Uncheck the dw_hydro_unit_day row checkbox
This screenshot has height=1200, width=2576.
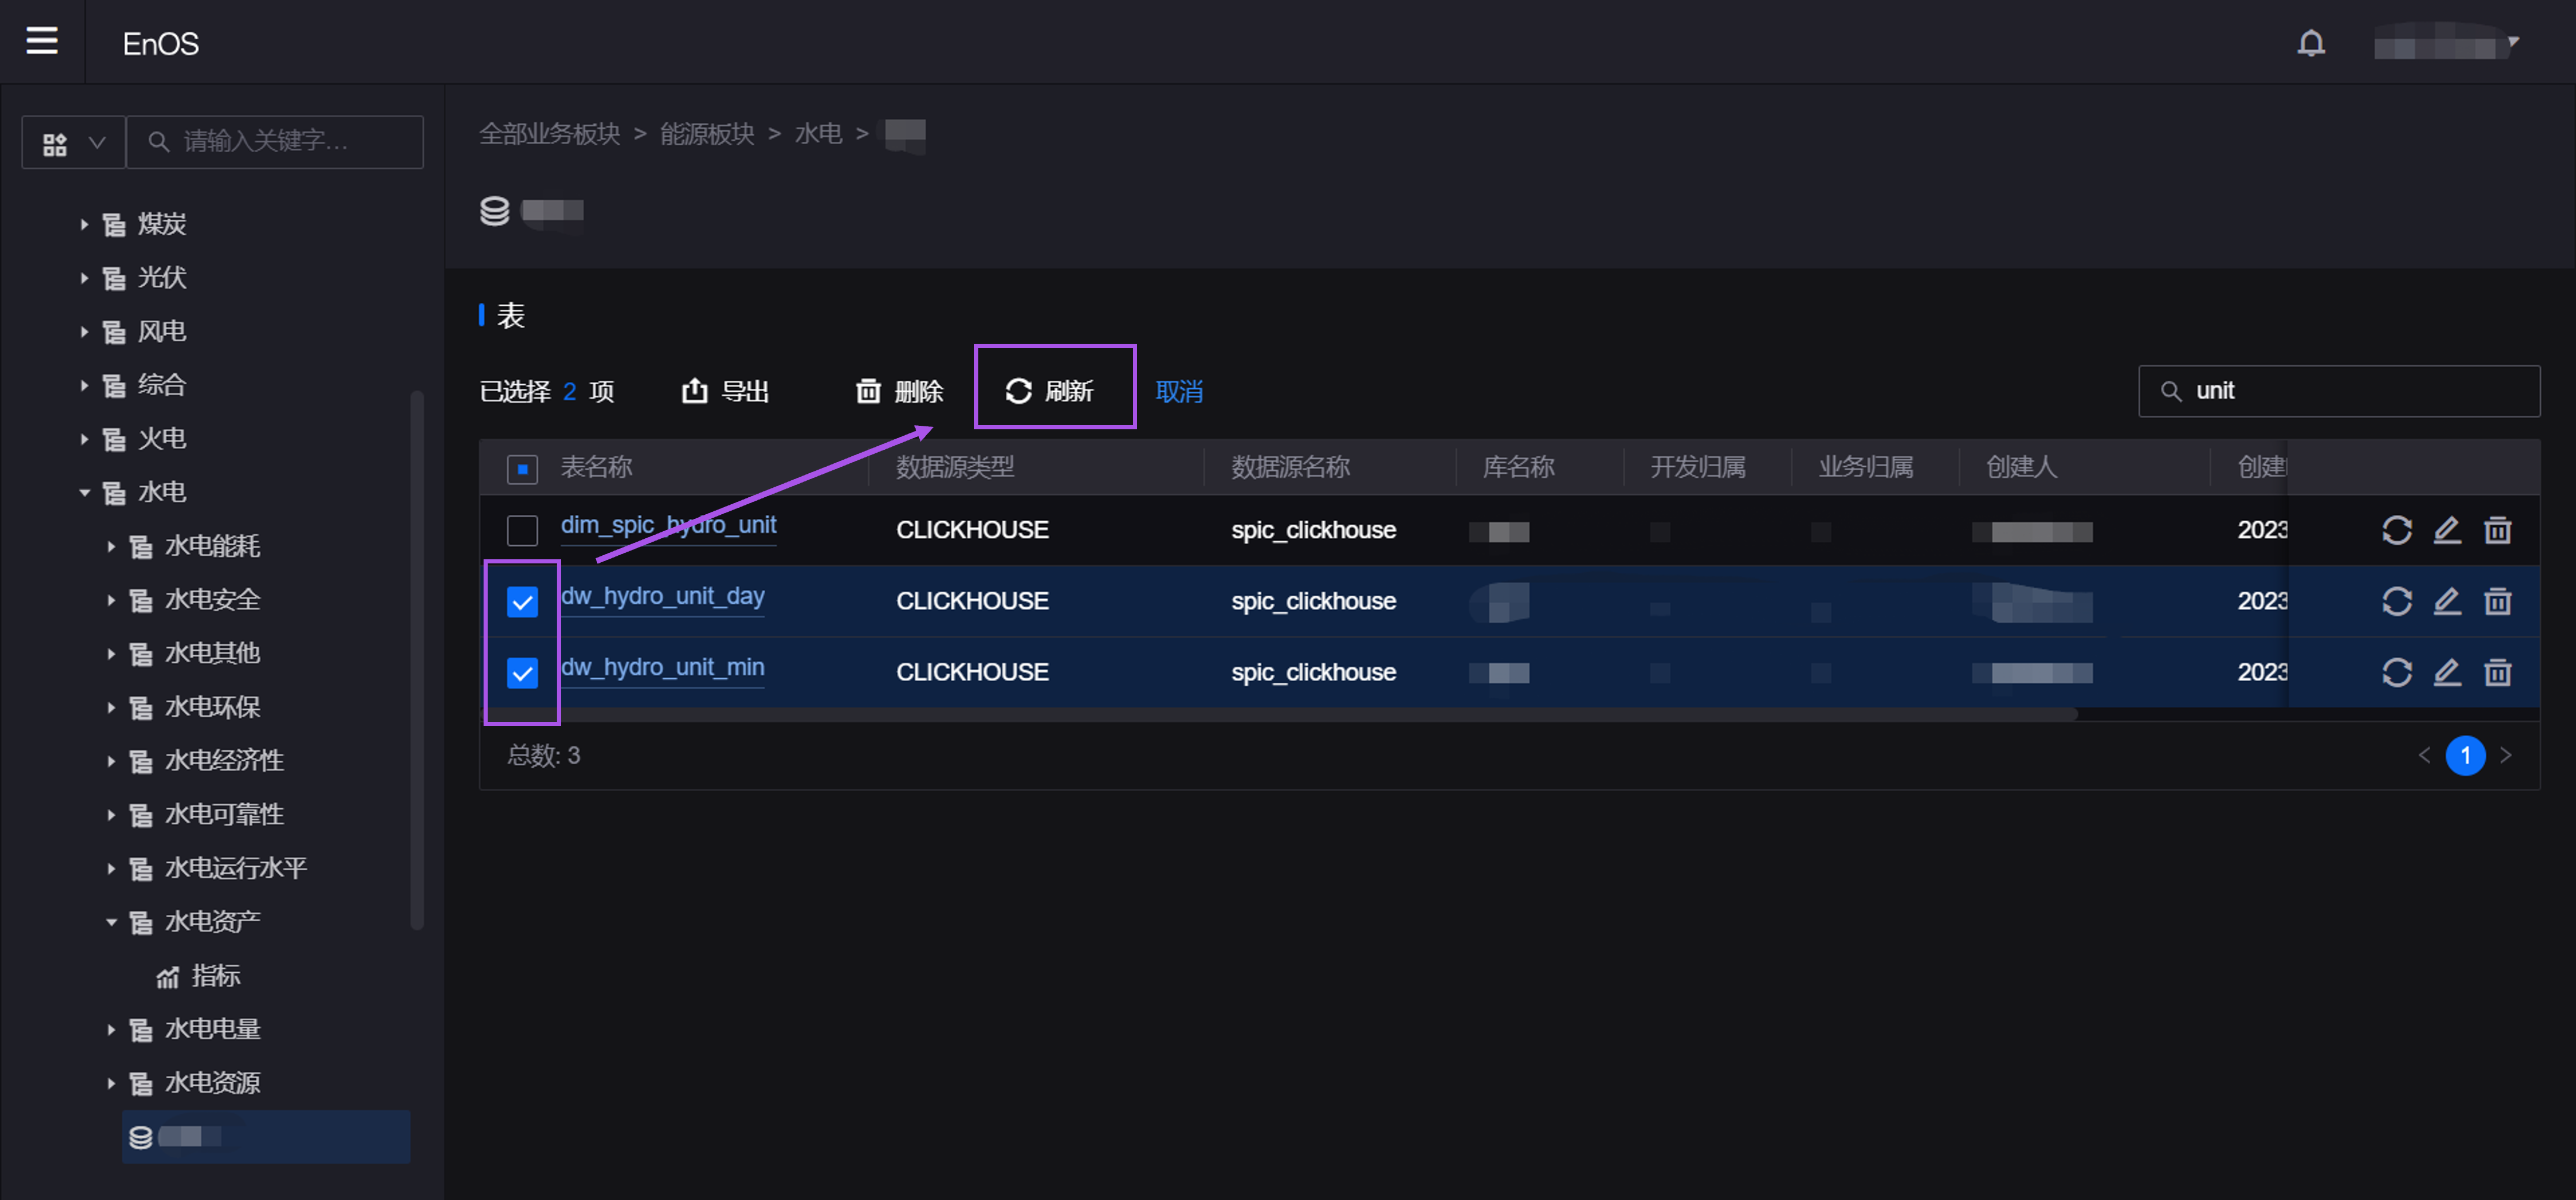522,602
